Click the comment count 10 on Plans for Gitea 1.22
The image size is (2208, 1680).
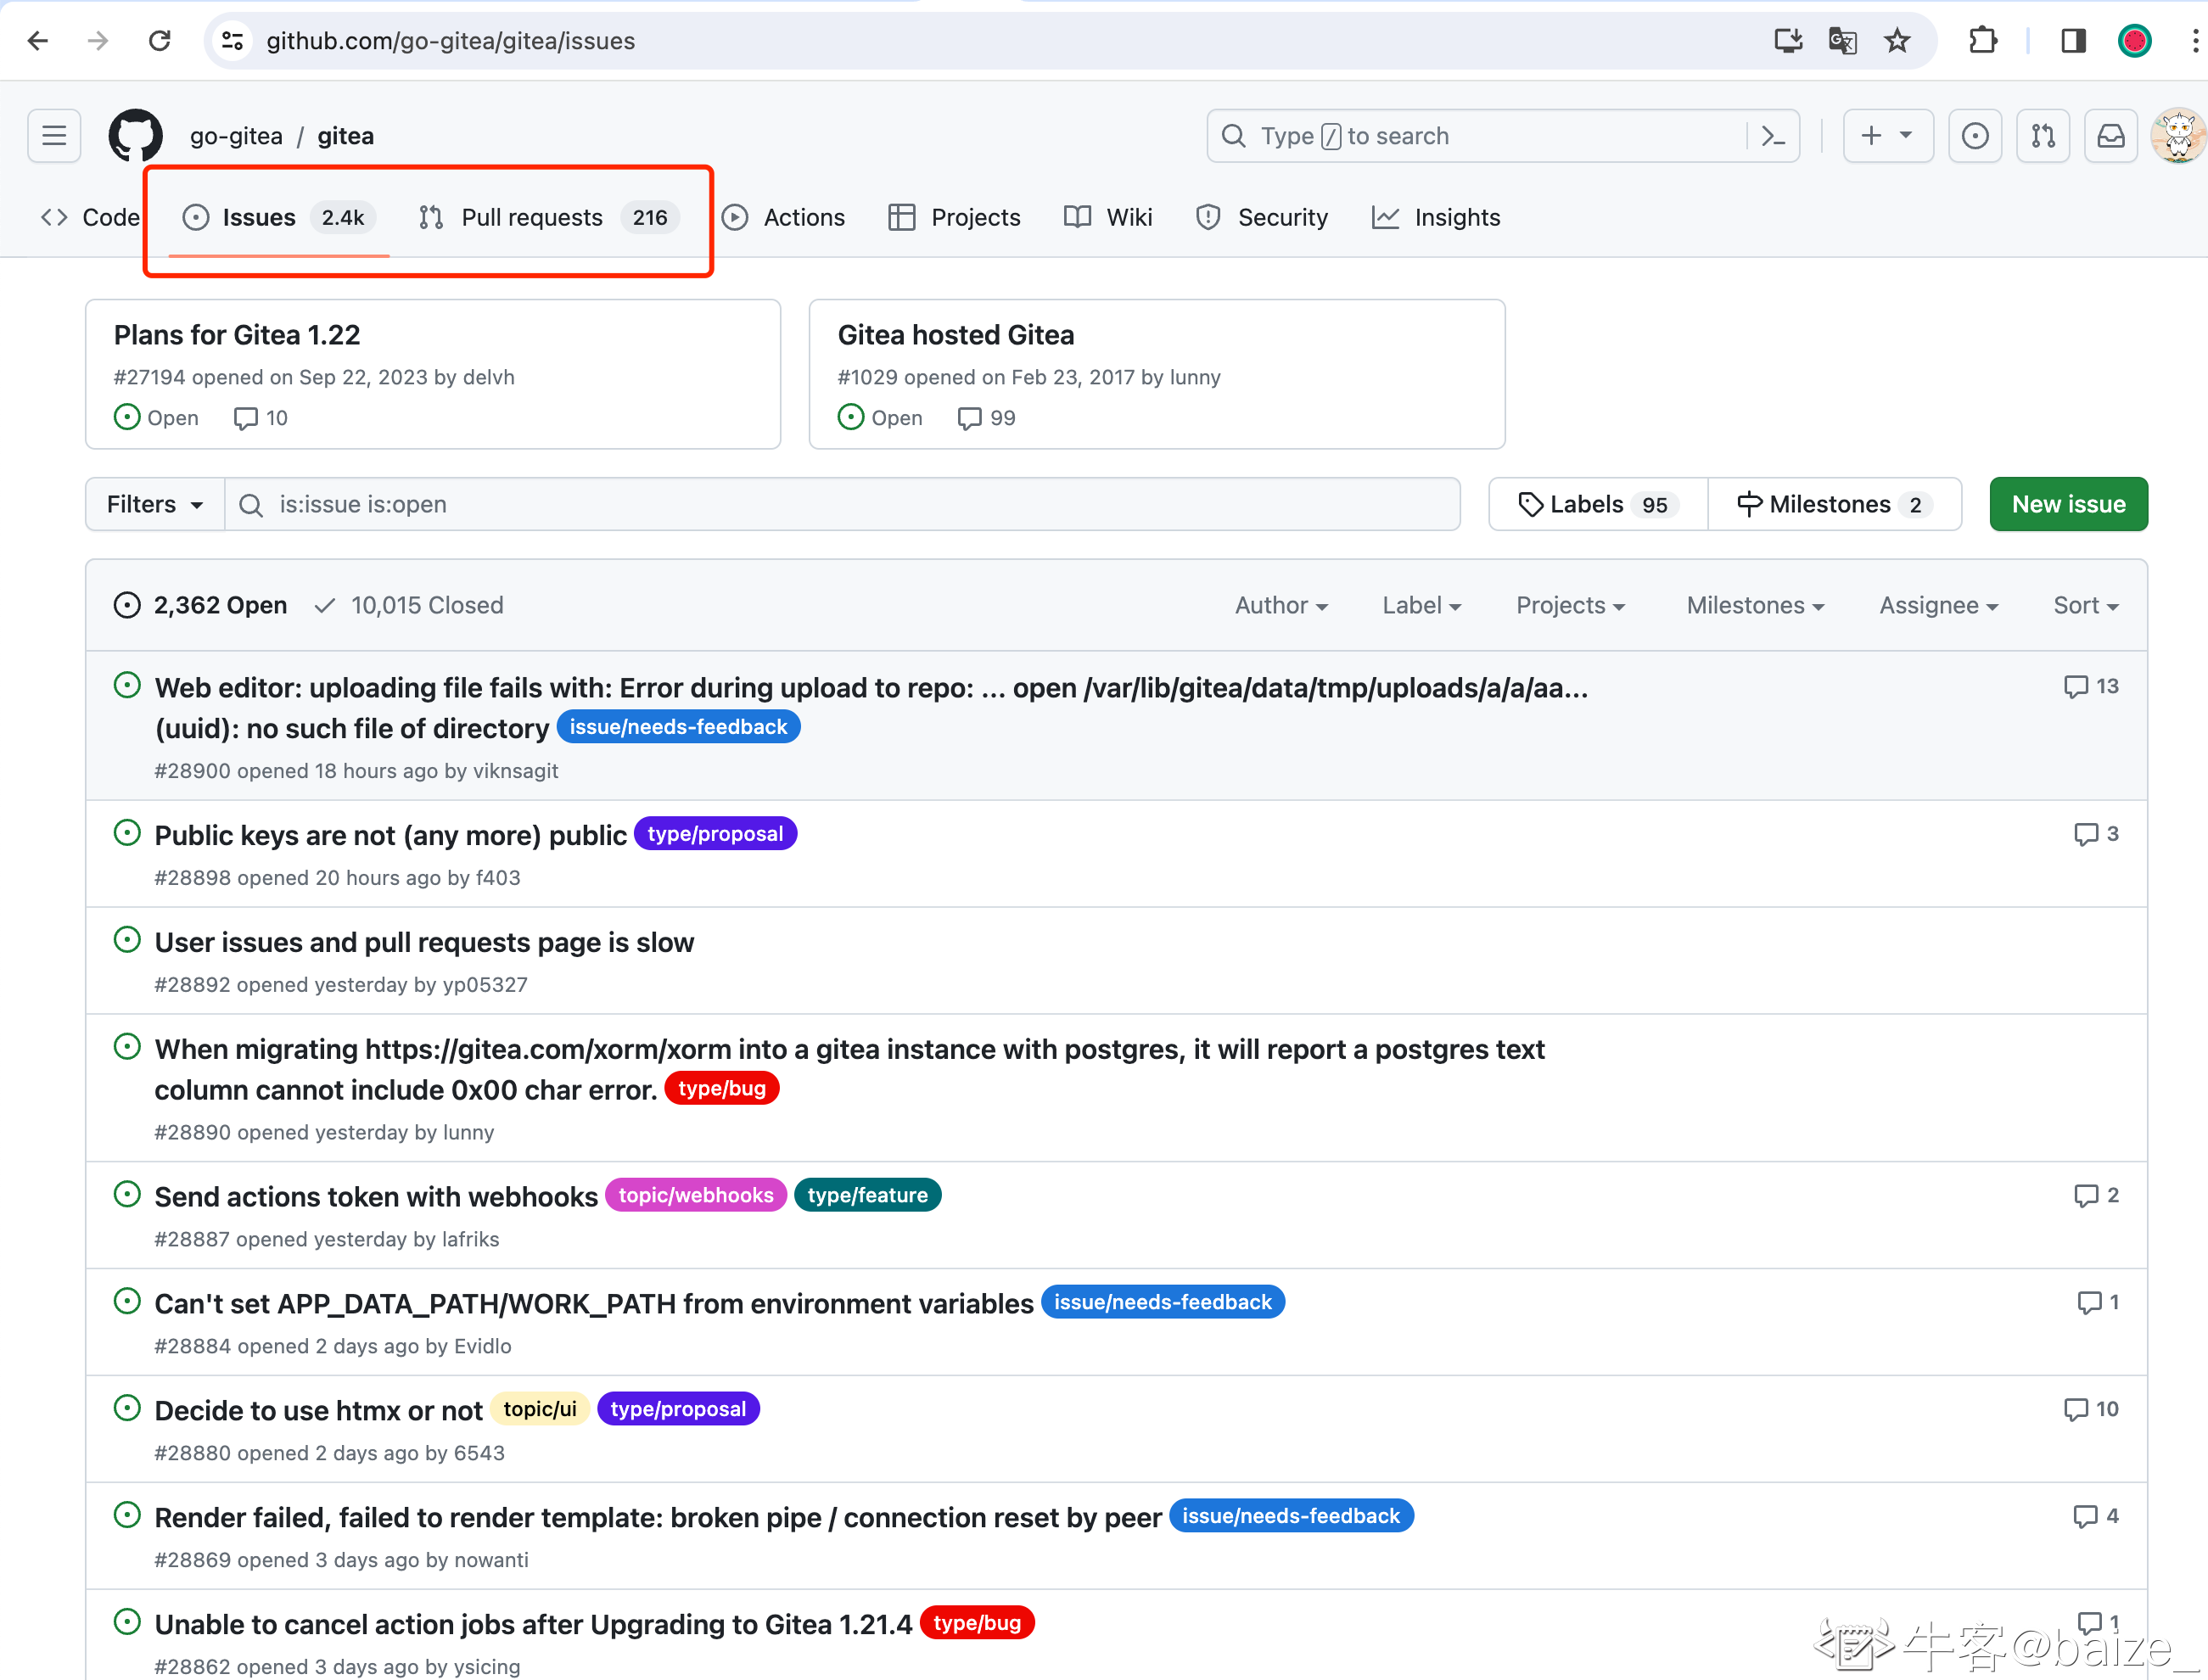pos(260,418)
